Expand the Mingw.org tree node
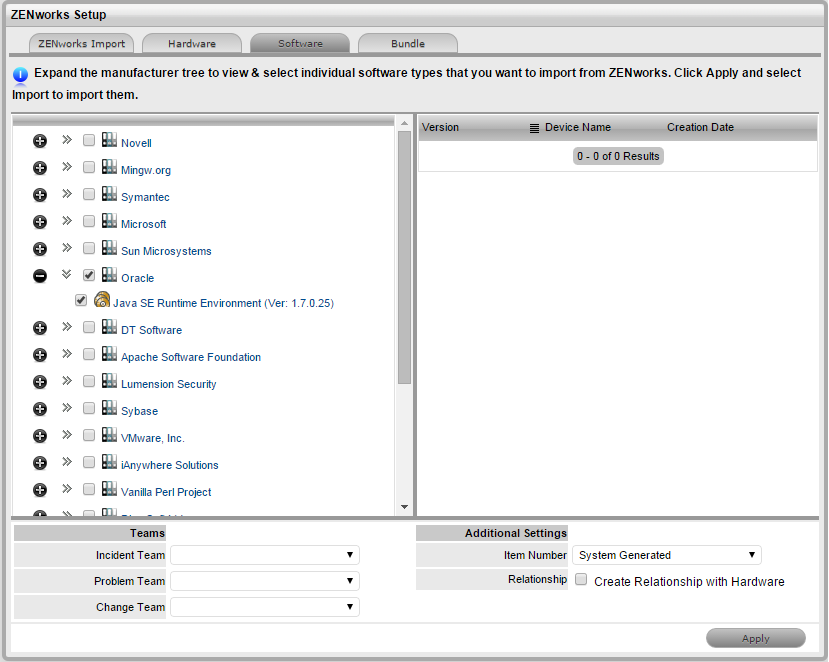The image size is (829, 662). [x=40, y=168]
